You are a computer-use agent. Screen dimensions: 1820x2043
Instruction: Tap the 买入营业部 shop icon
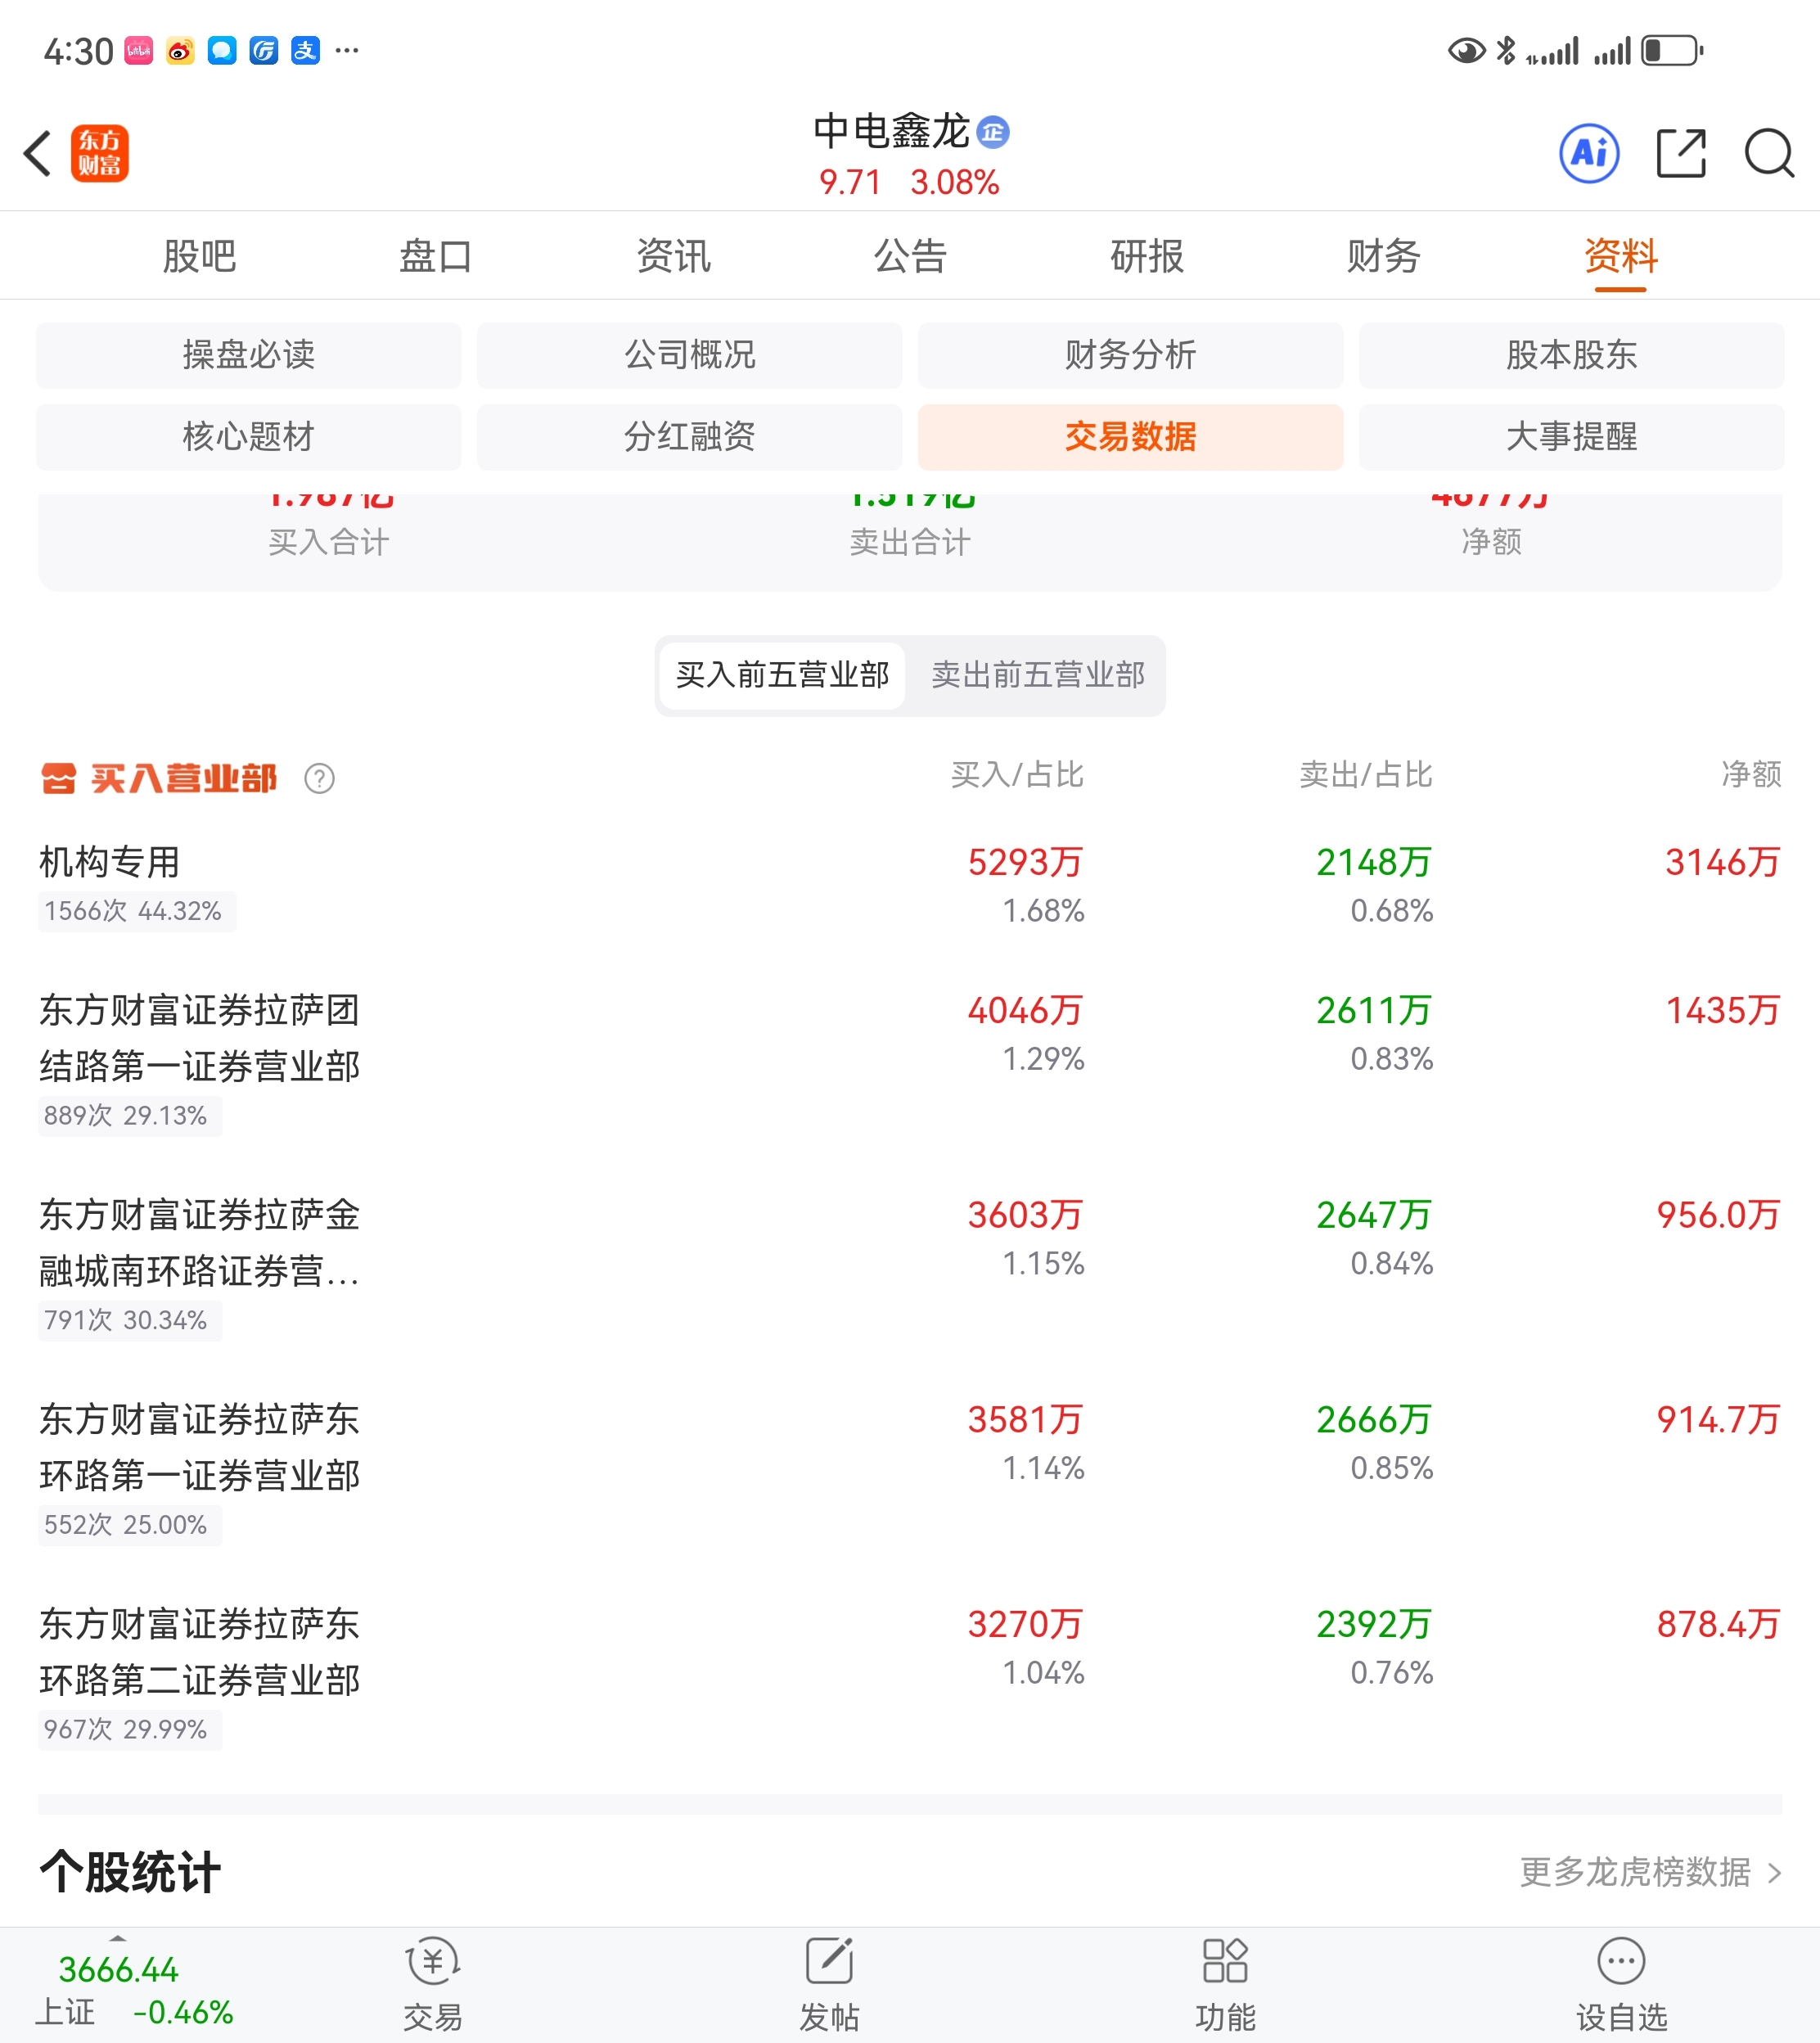[x=58, y=778]
